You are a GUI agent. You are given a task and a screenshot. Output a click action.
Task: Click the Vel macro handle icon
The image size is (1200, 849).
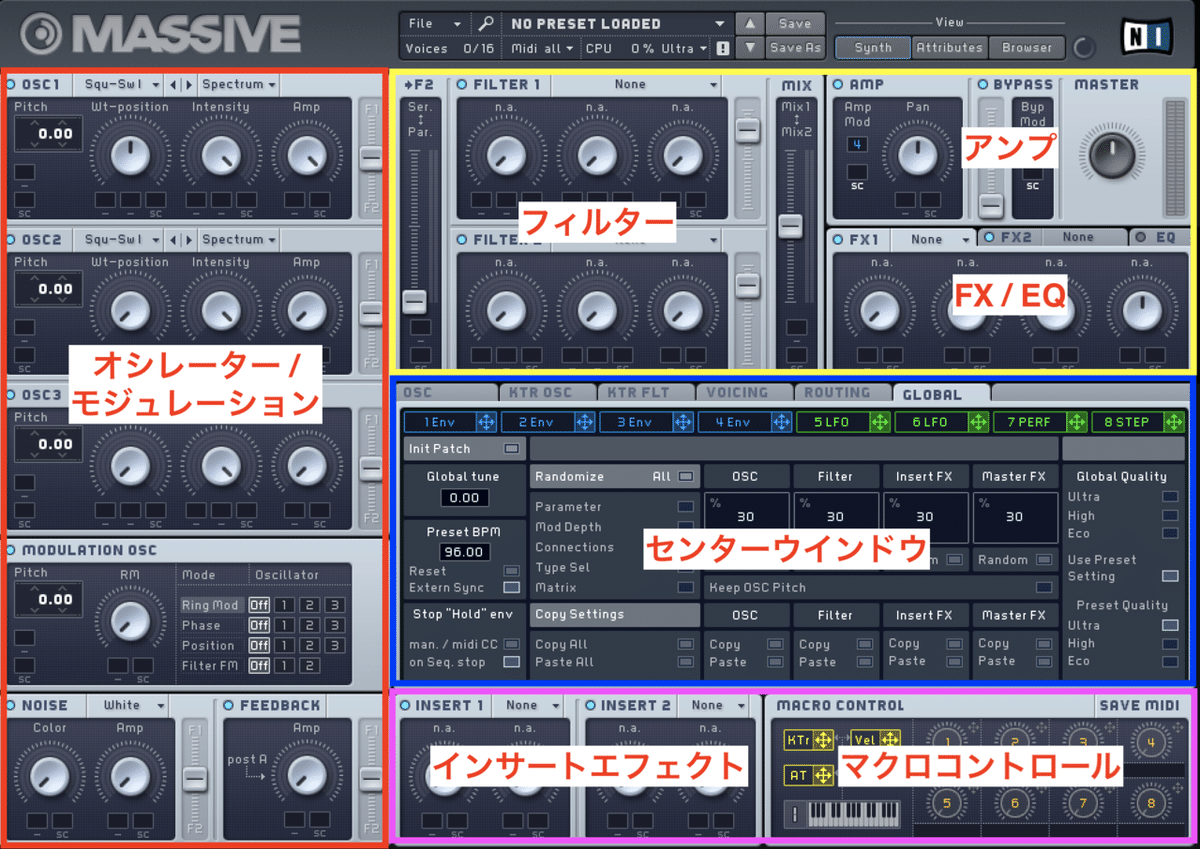click(x=890, y=739)
